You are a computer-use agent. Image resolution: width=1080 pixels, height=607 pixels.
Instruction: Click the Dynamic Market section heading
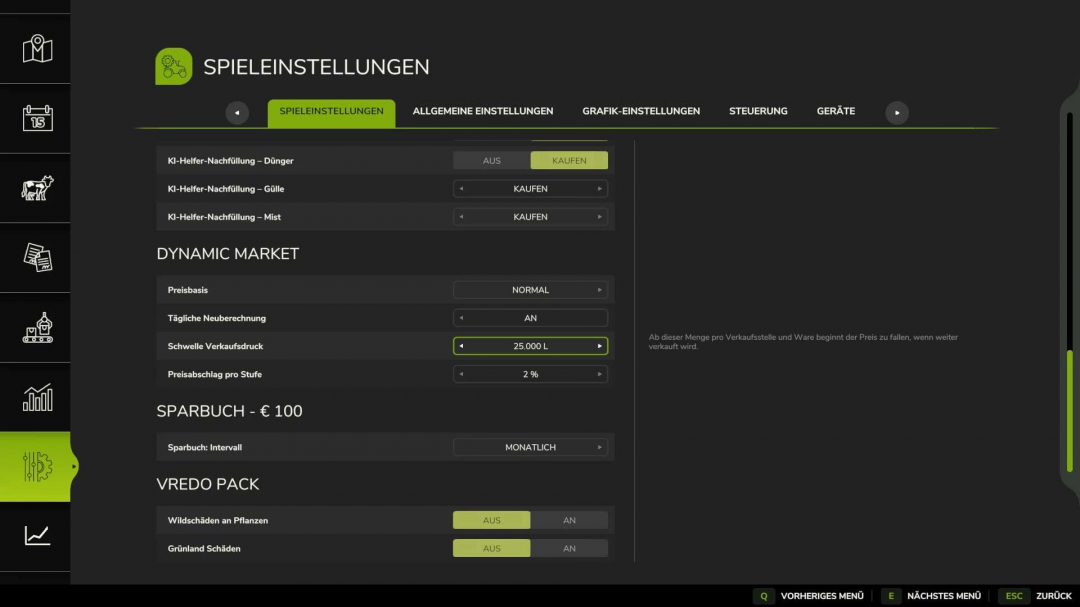[x=227, y=254]
